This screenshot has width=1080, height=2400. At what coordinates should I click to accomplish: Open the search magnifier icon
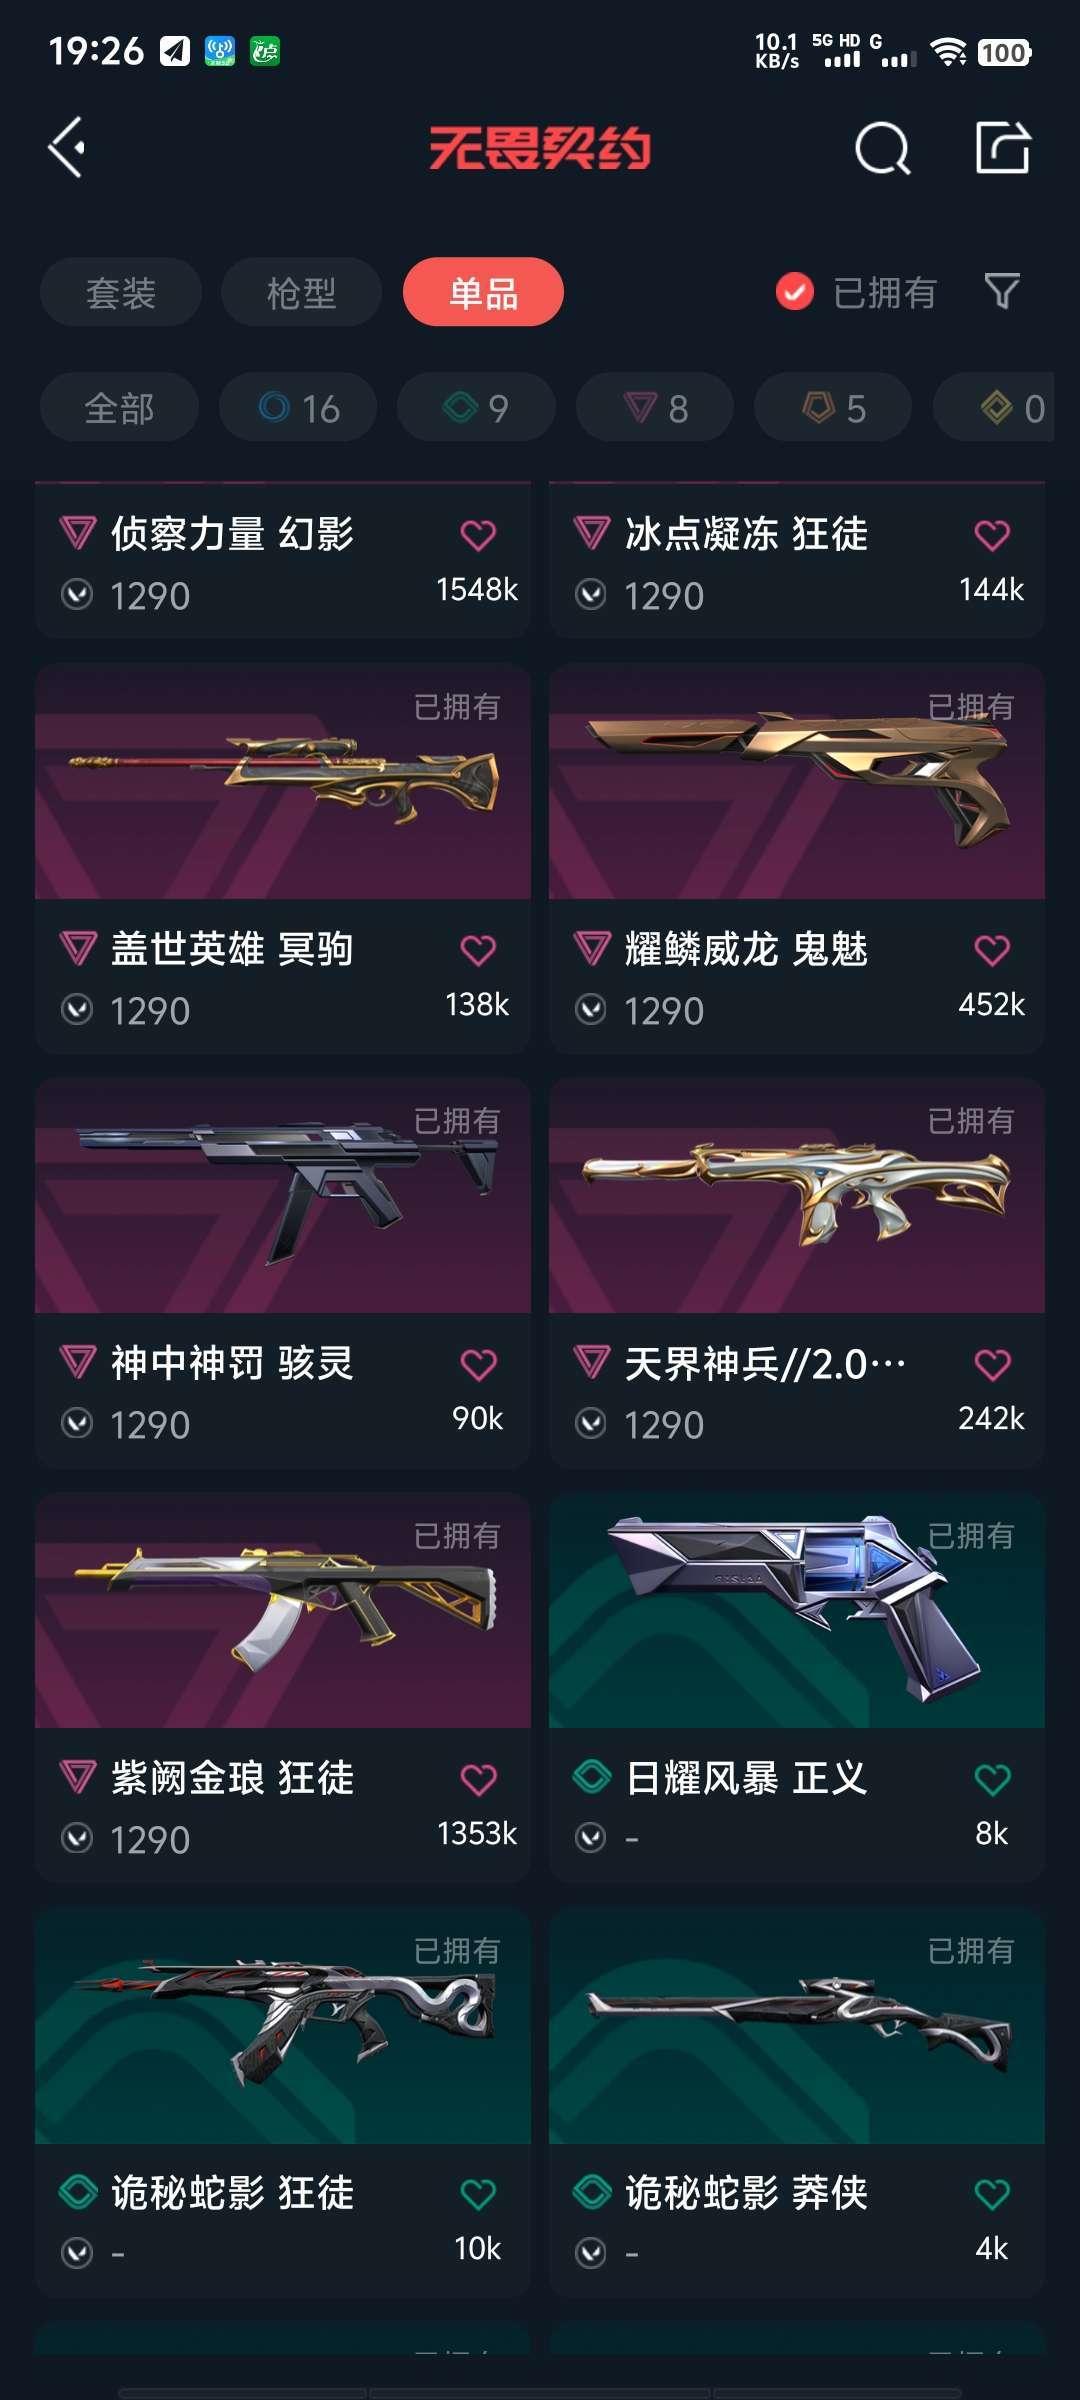pos(882,149)
